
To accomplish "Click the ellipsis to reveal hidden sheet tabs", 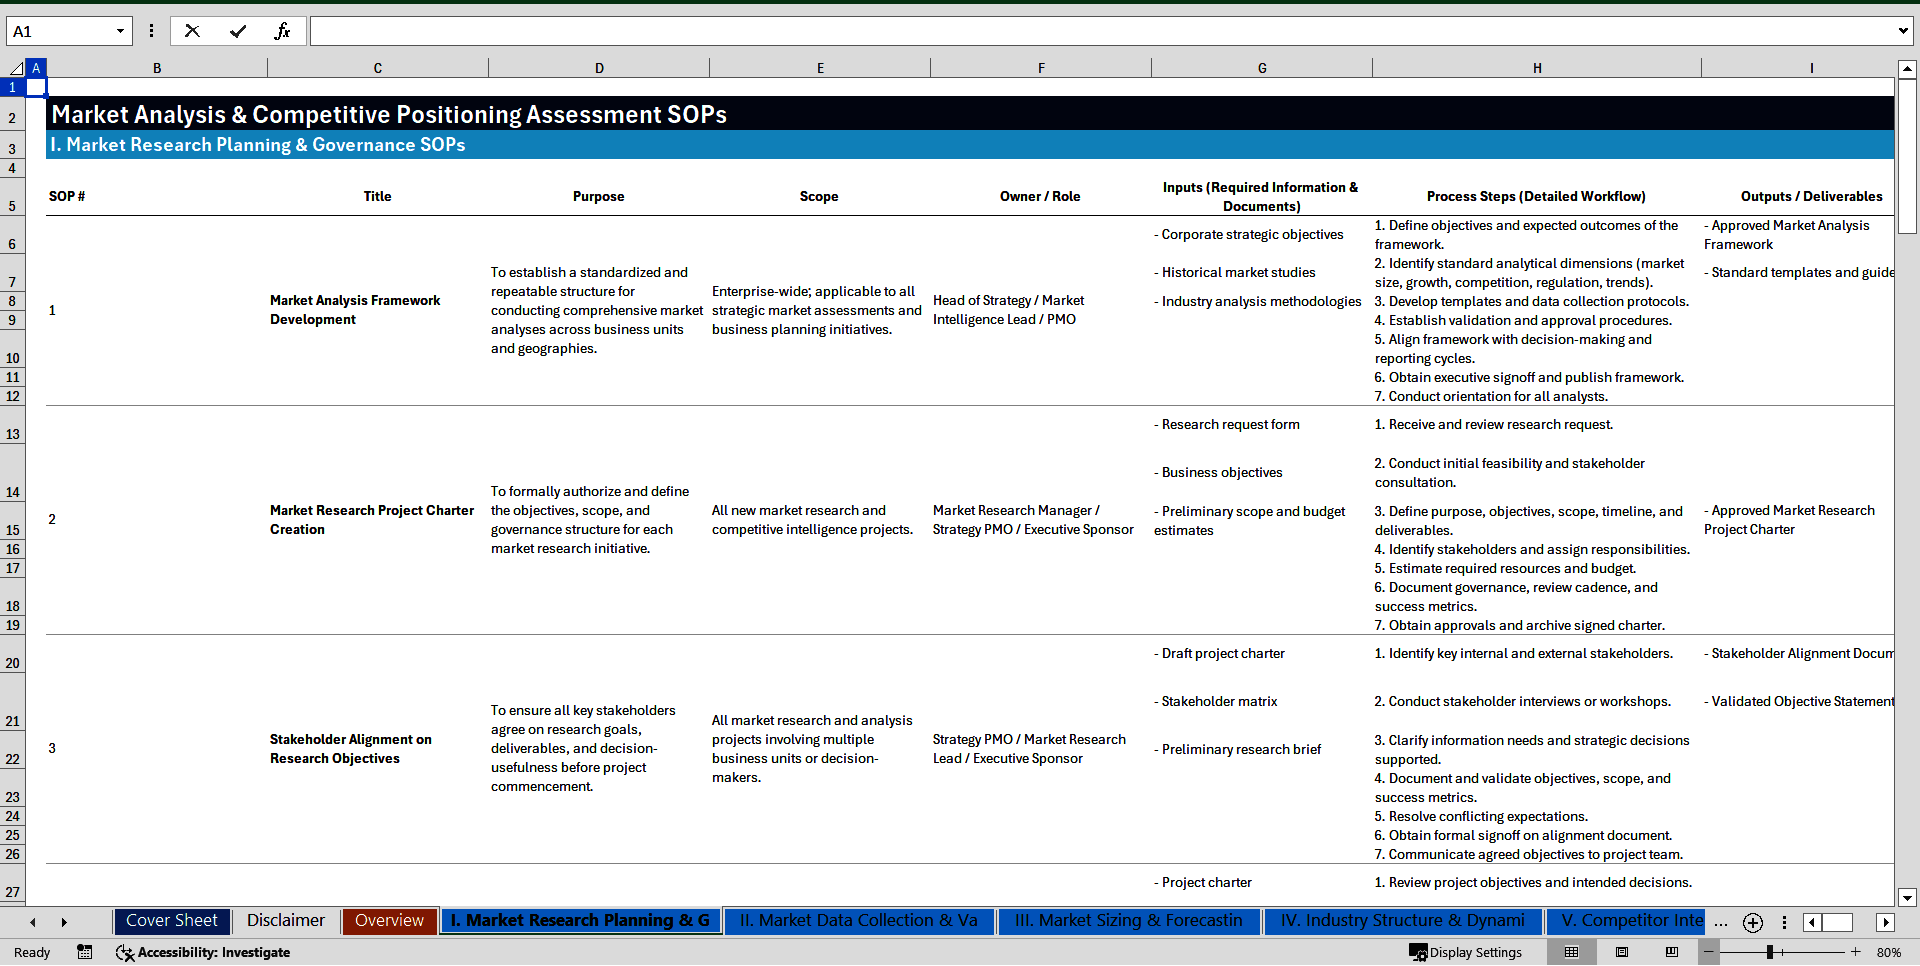I will [1721, 922].
